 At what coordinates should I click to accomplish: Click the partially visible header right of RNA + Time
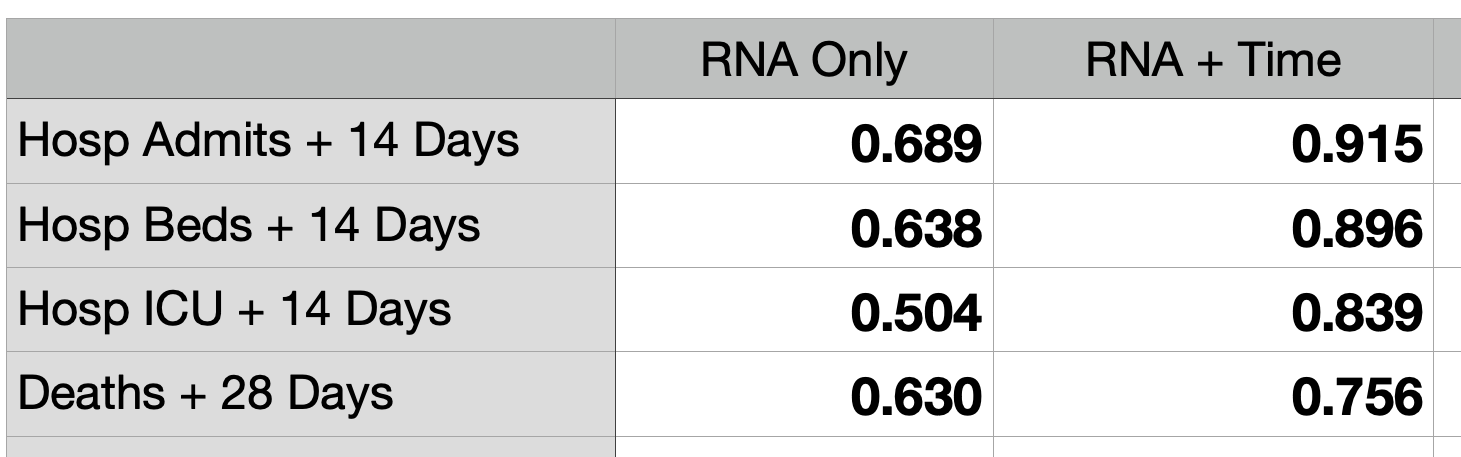coord(1448,60)
